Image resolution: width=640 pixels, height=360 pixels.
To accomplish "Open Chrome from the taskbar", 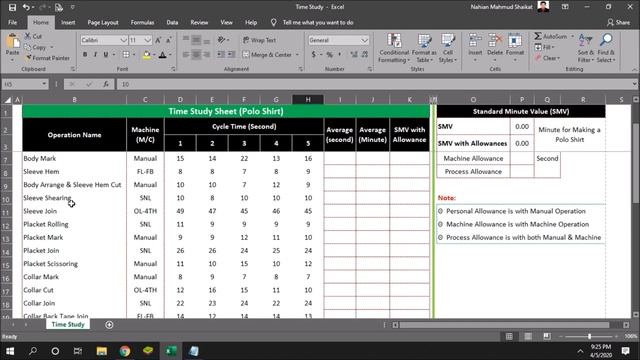I will [x=125, y=351].
